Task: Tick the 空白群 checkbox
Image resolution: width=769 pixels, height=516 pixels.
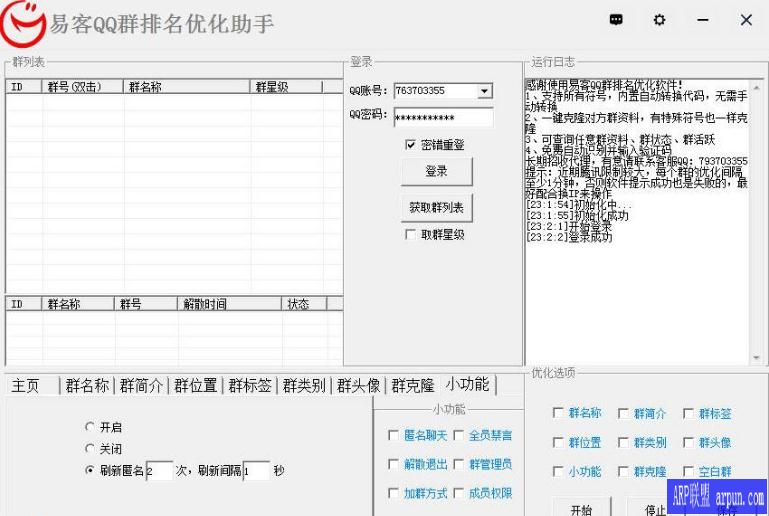Action: 688,471
